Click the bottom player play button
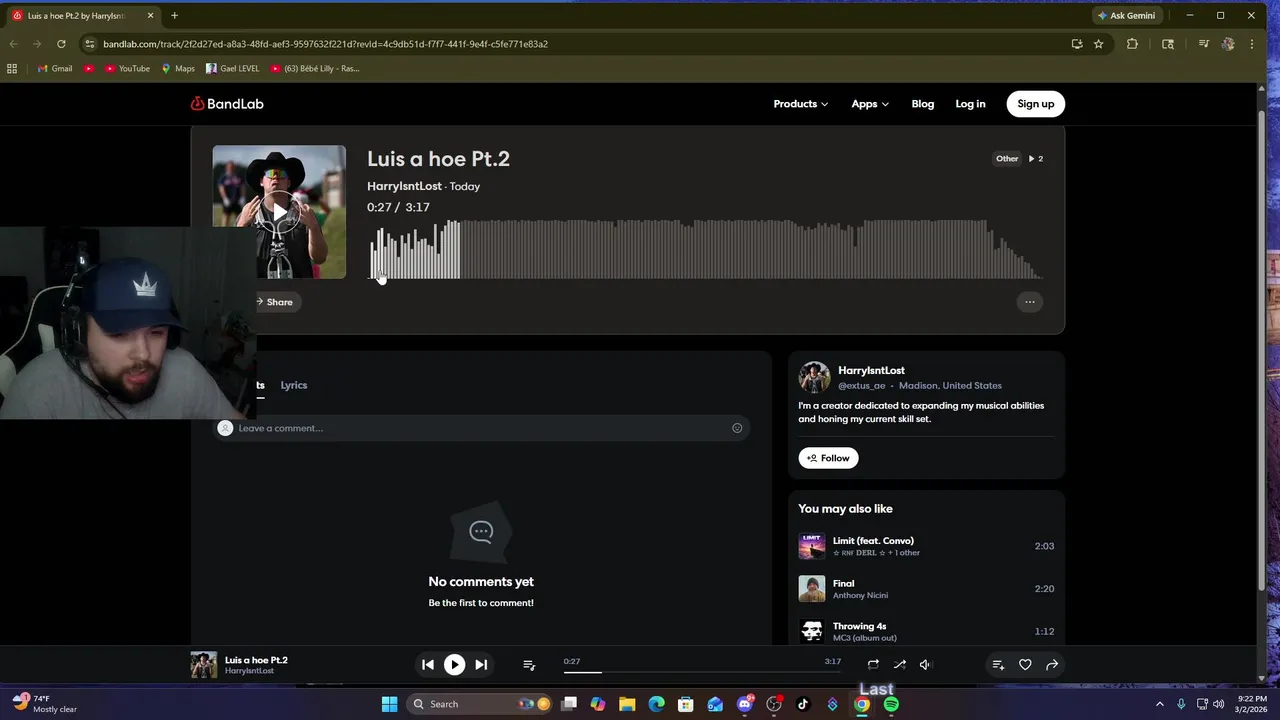 coord(454,664)
